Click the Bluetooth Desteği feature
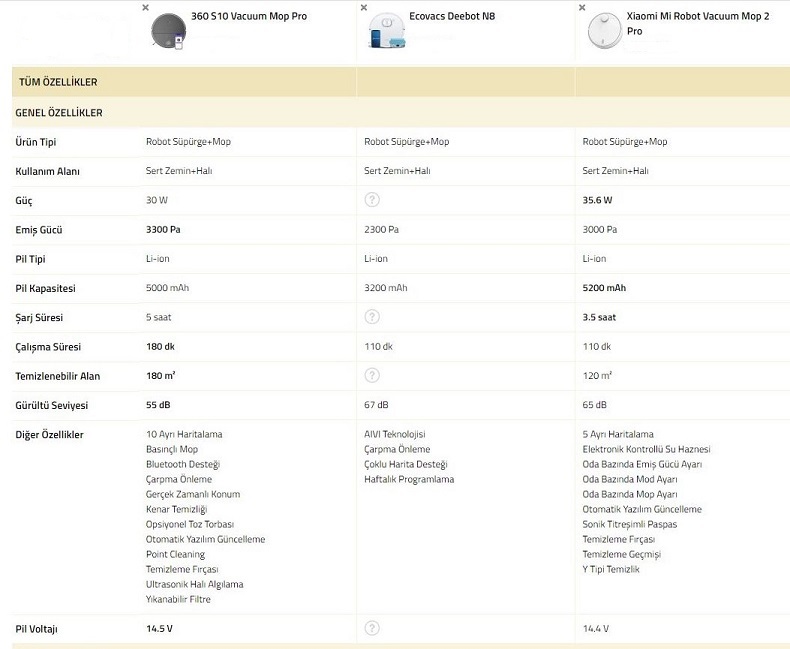The height and width of the screenshot is (649, 790). click(x=183, y=464)
